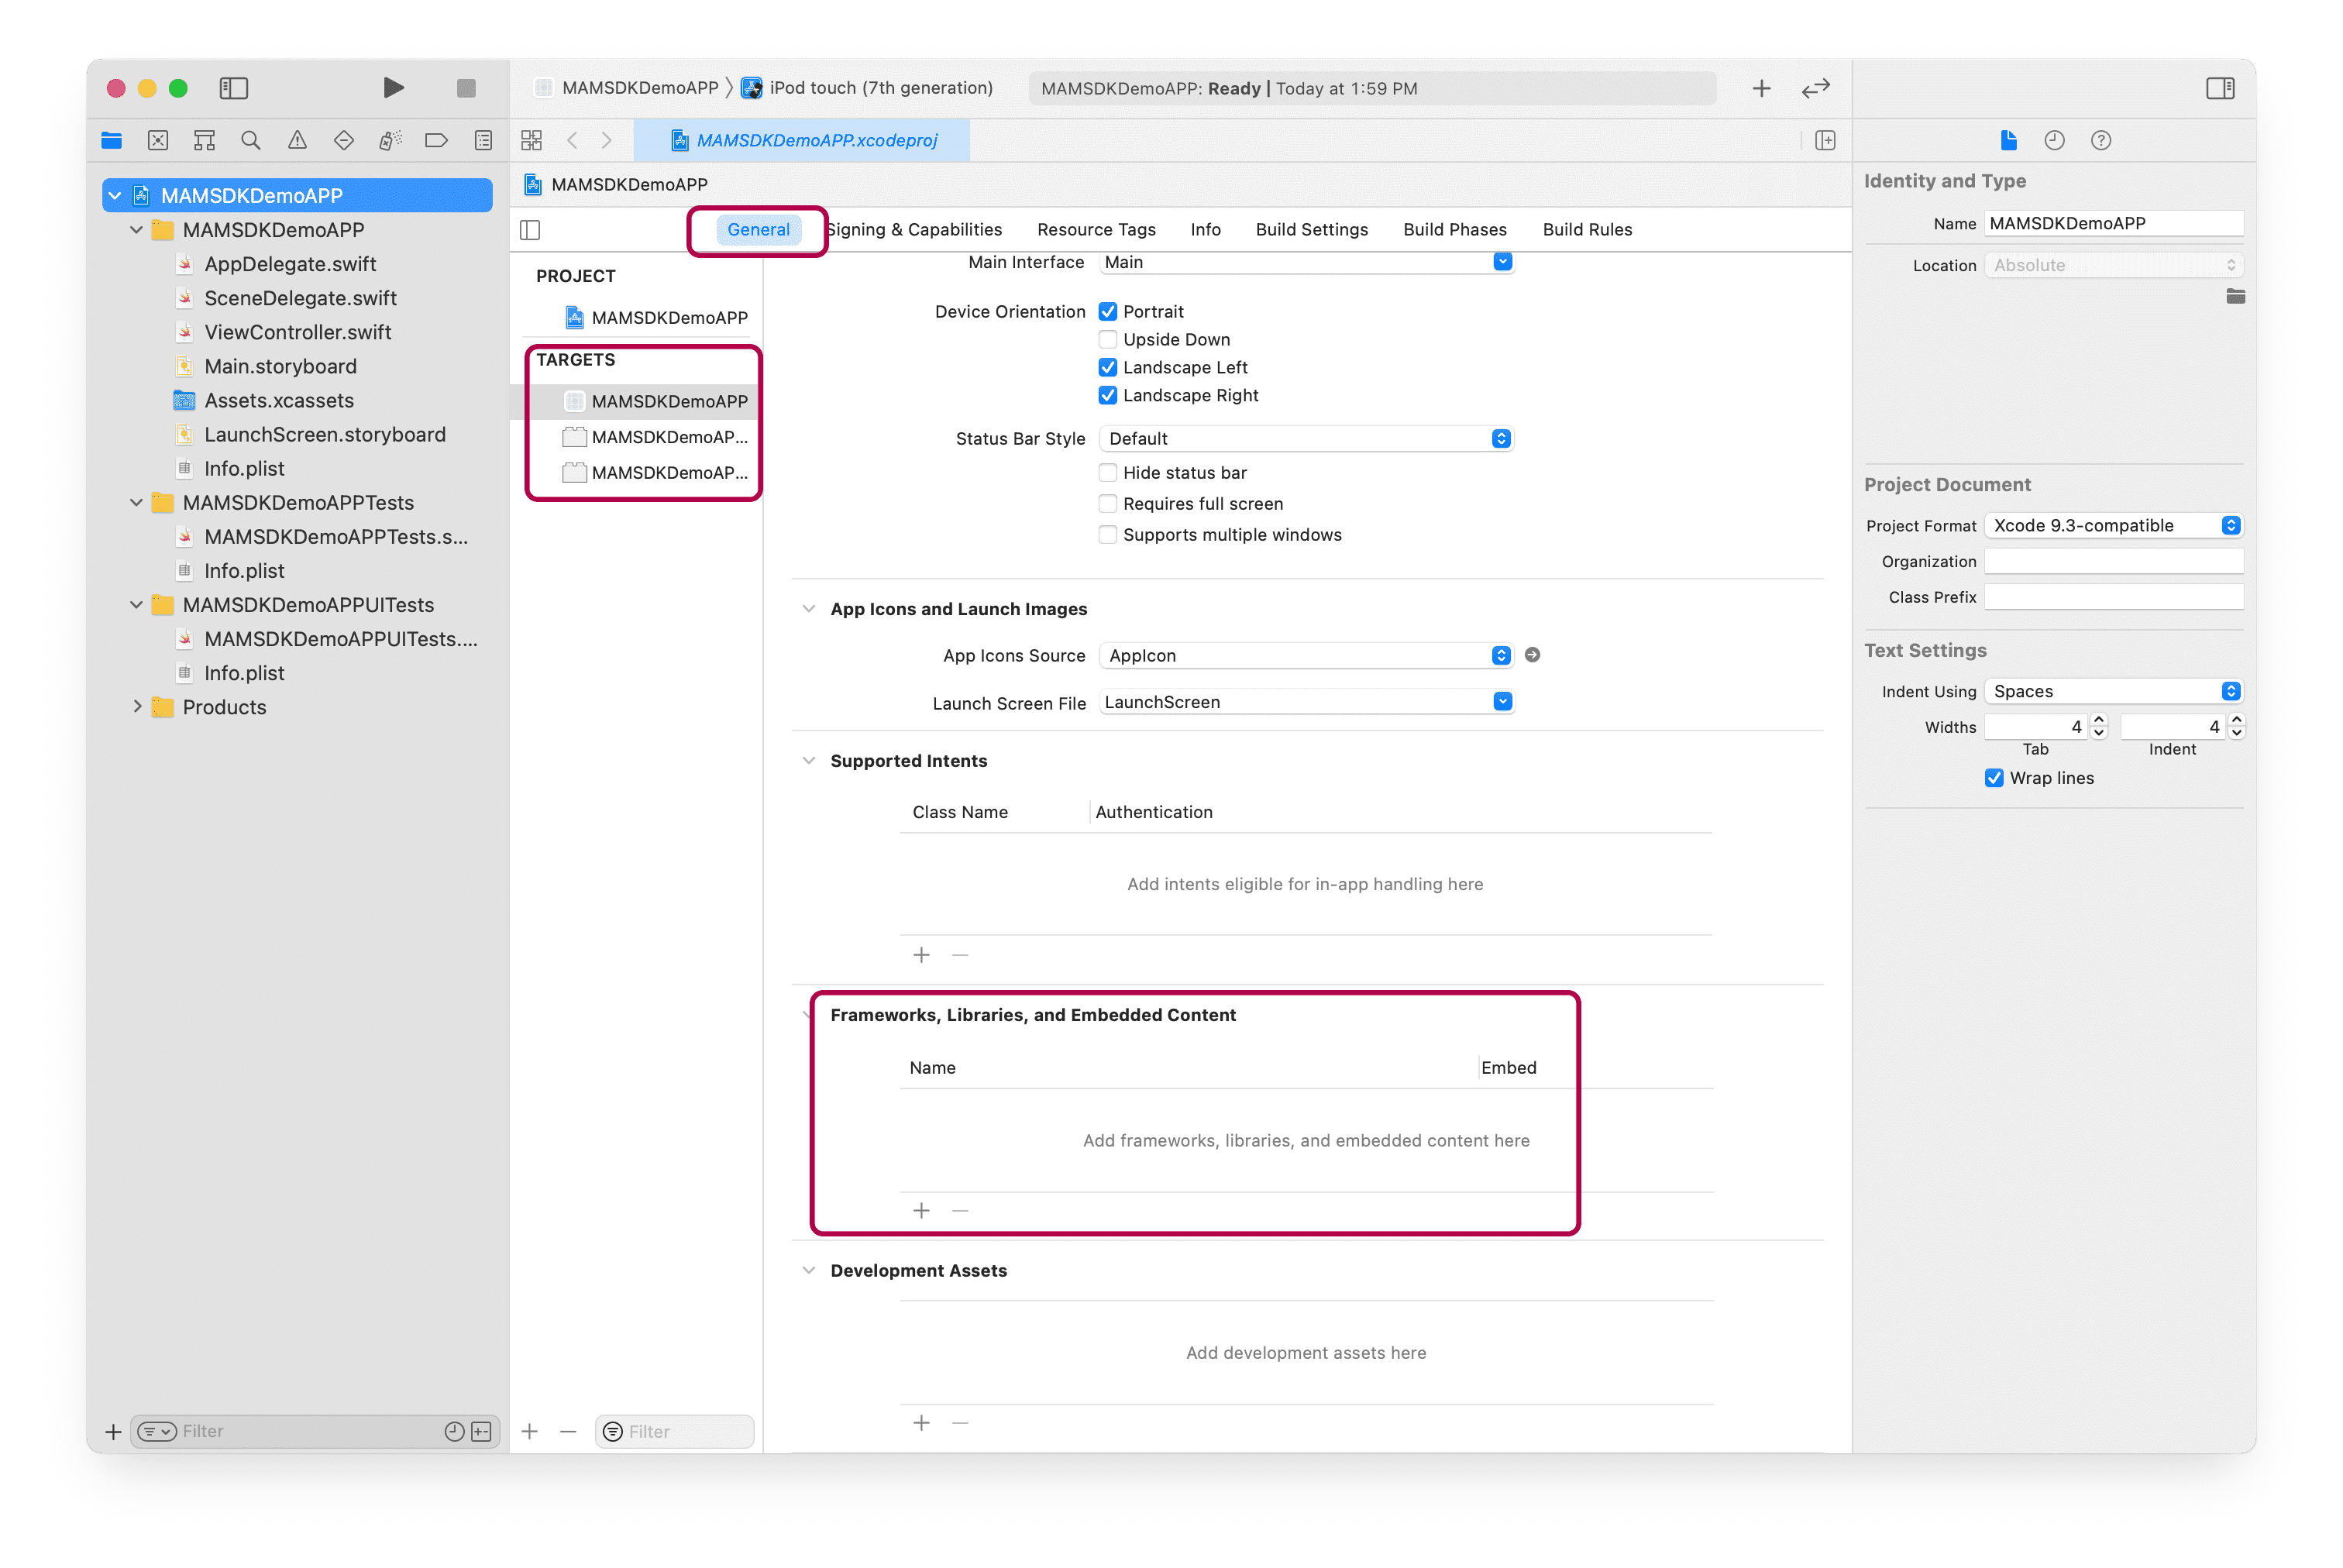Add a framework with the plus button
Viewport: 2343px width, 1568px height.
tap(921, 1211)
